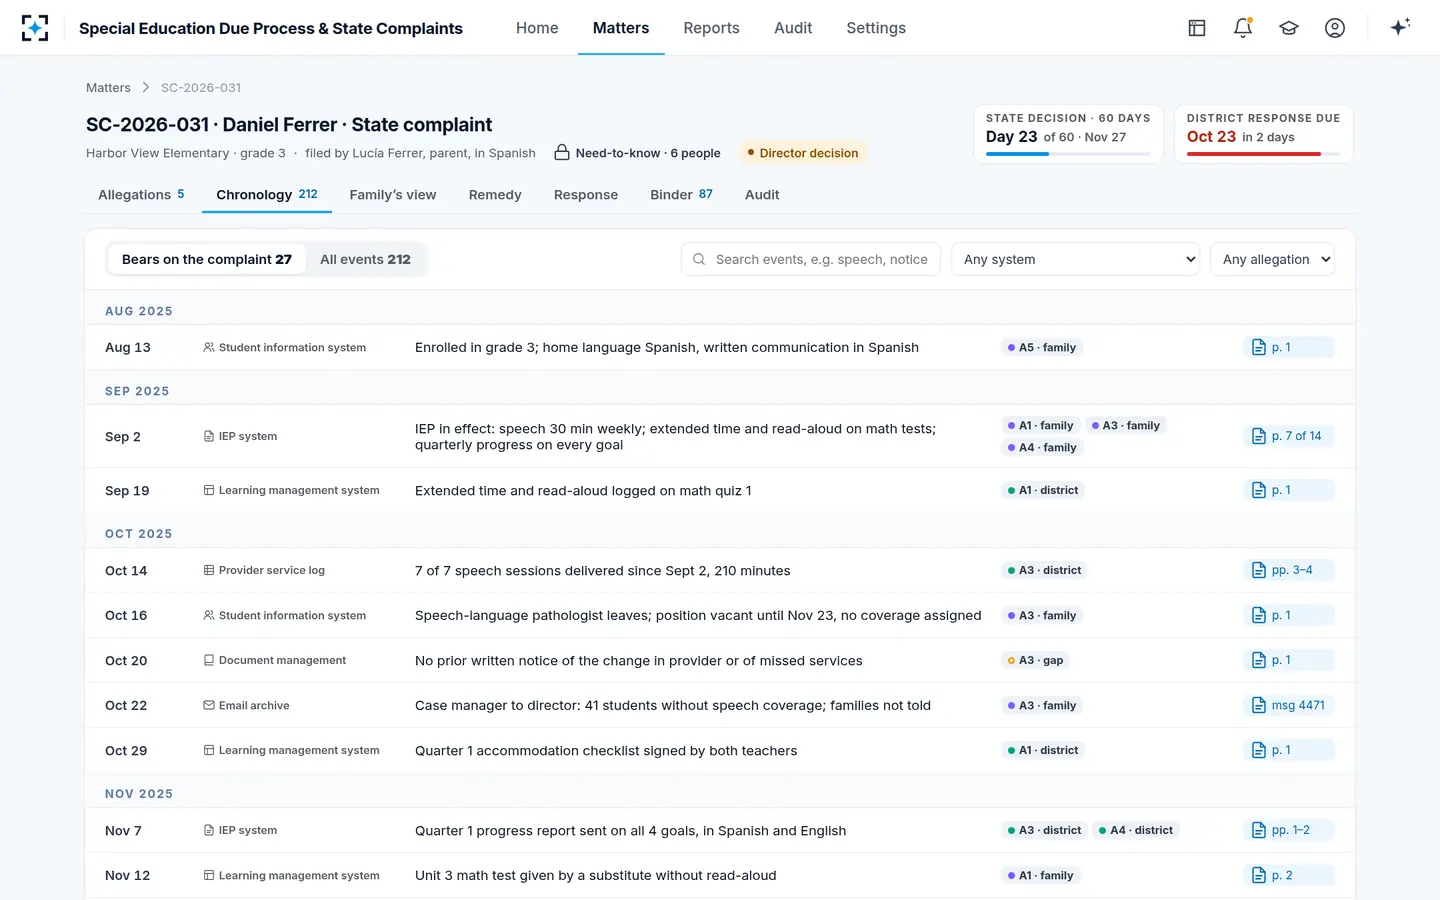Image resolution: width=1440 pixels, height=900 pixels.
Task: Show All events 212
Action: point(365,259)
